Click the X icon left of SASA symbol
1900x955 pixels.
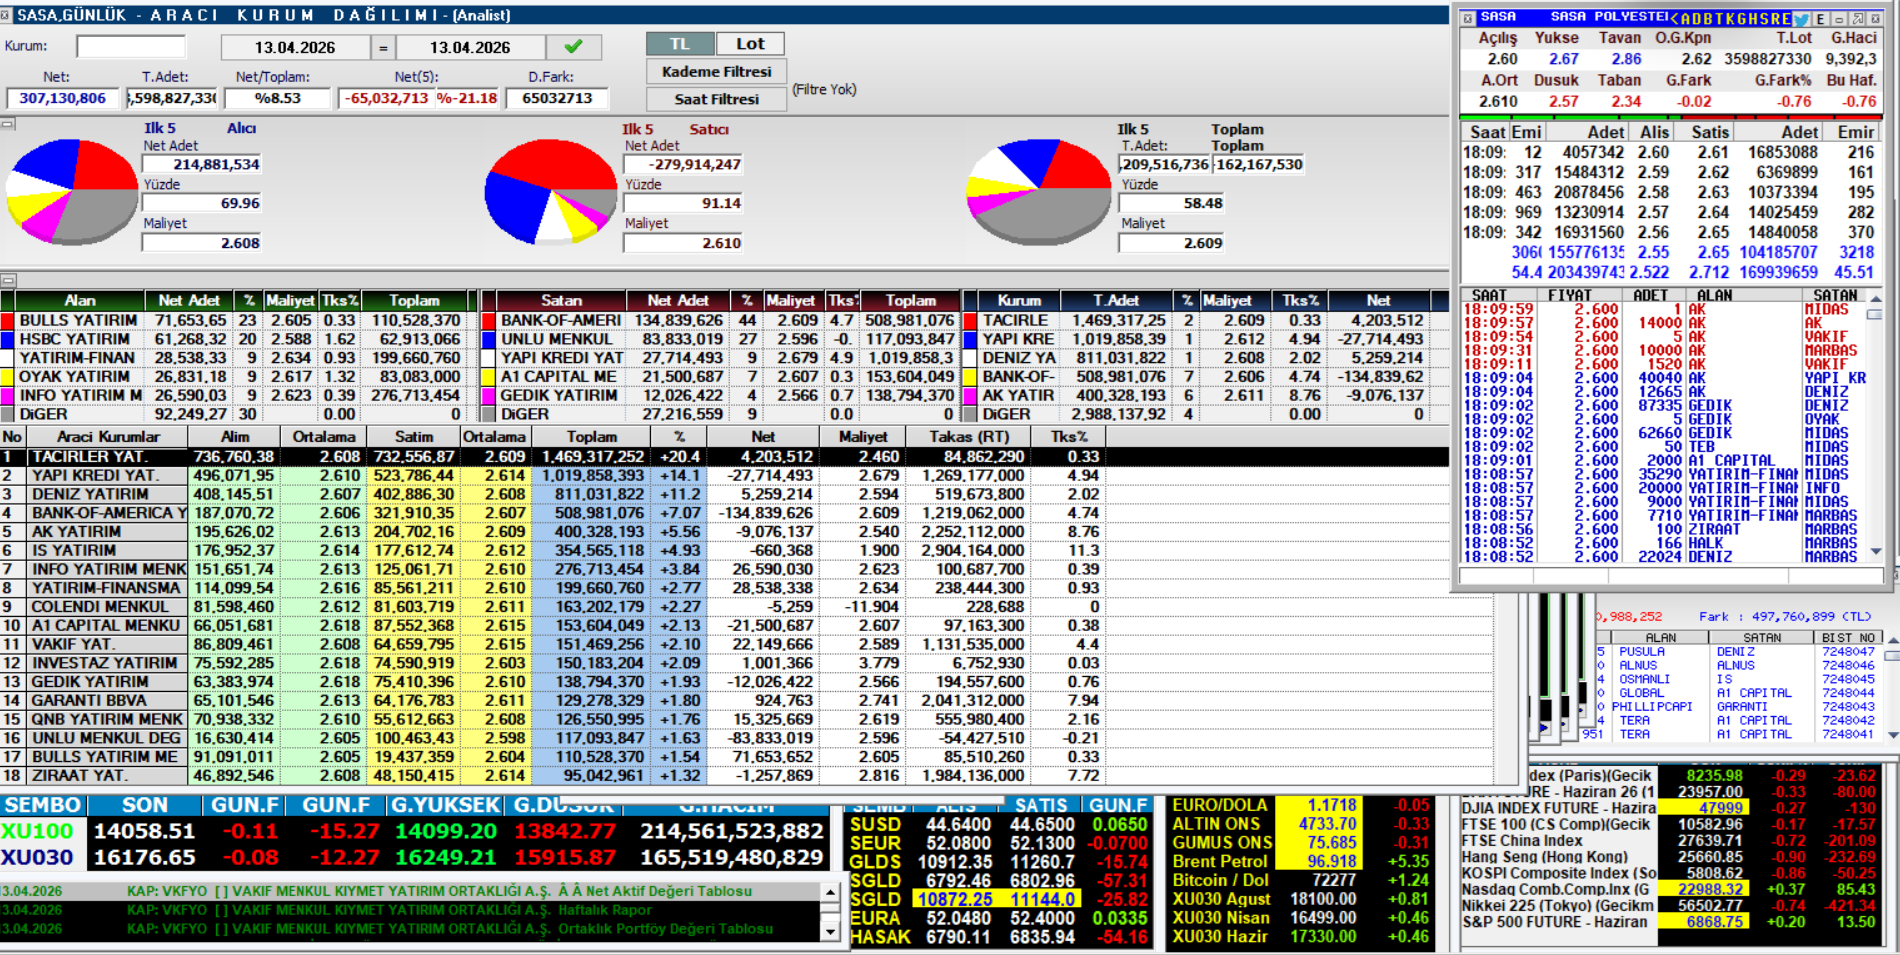point(1467,18)
